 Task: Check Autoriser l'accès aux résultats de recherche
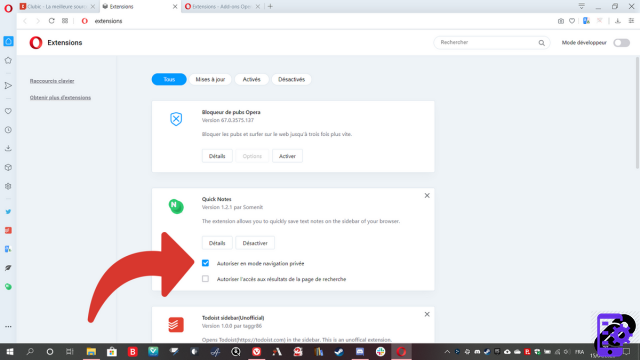205,279
